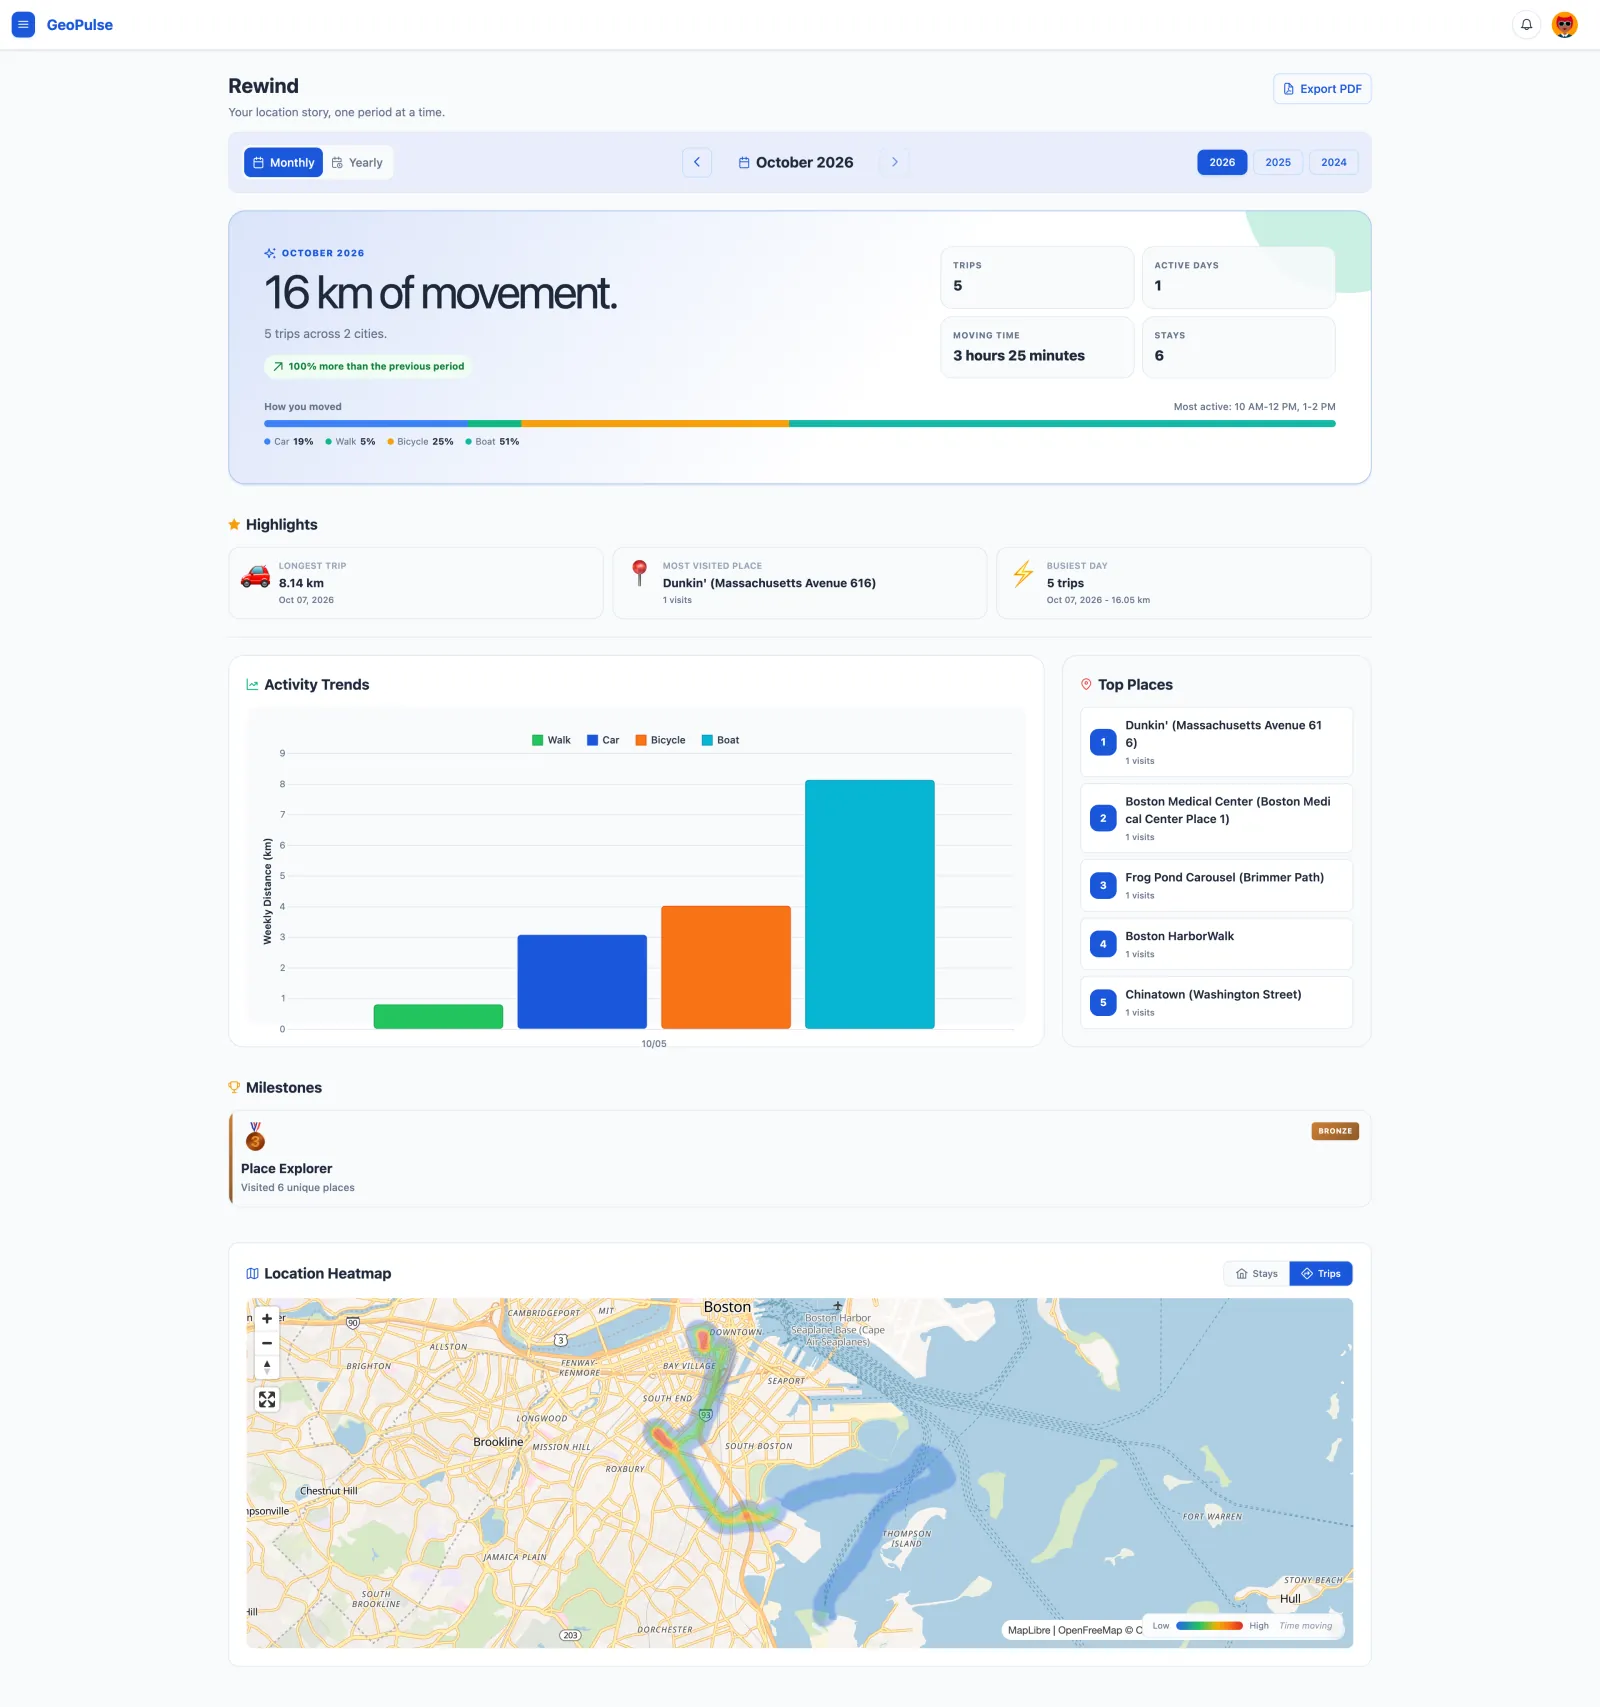
Task: Click the BRONZE badge
Action: pyautogui.click(x=1335, y=1131)
